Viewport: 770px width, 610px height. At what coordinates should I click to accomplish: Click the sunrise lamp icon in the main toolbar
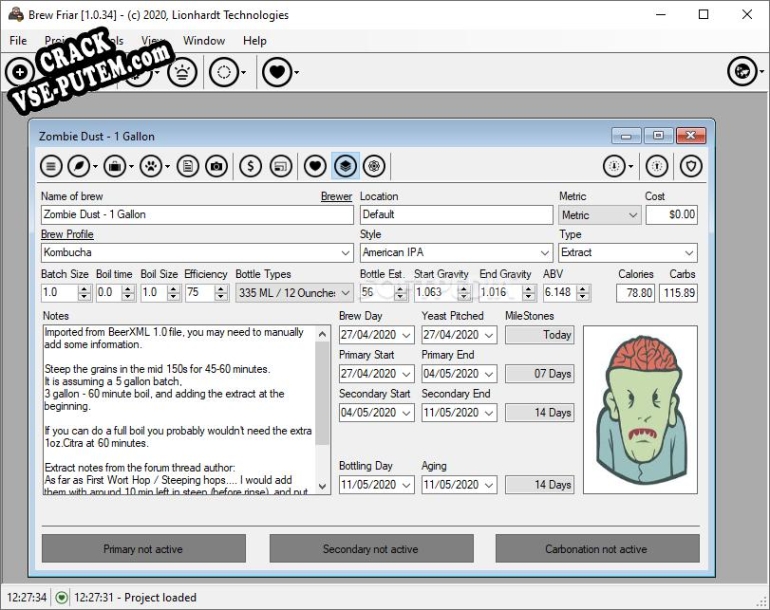click(182, 73)
